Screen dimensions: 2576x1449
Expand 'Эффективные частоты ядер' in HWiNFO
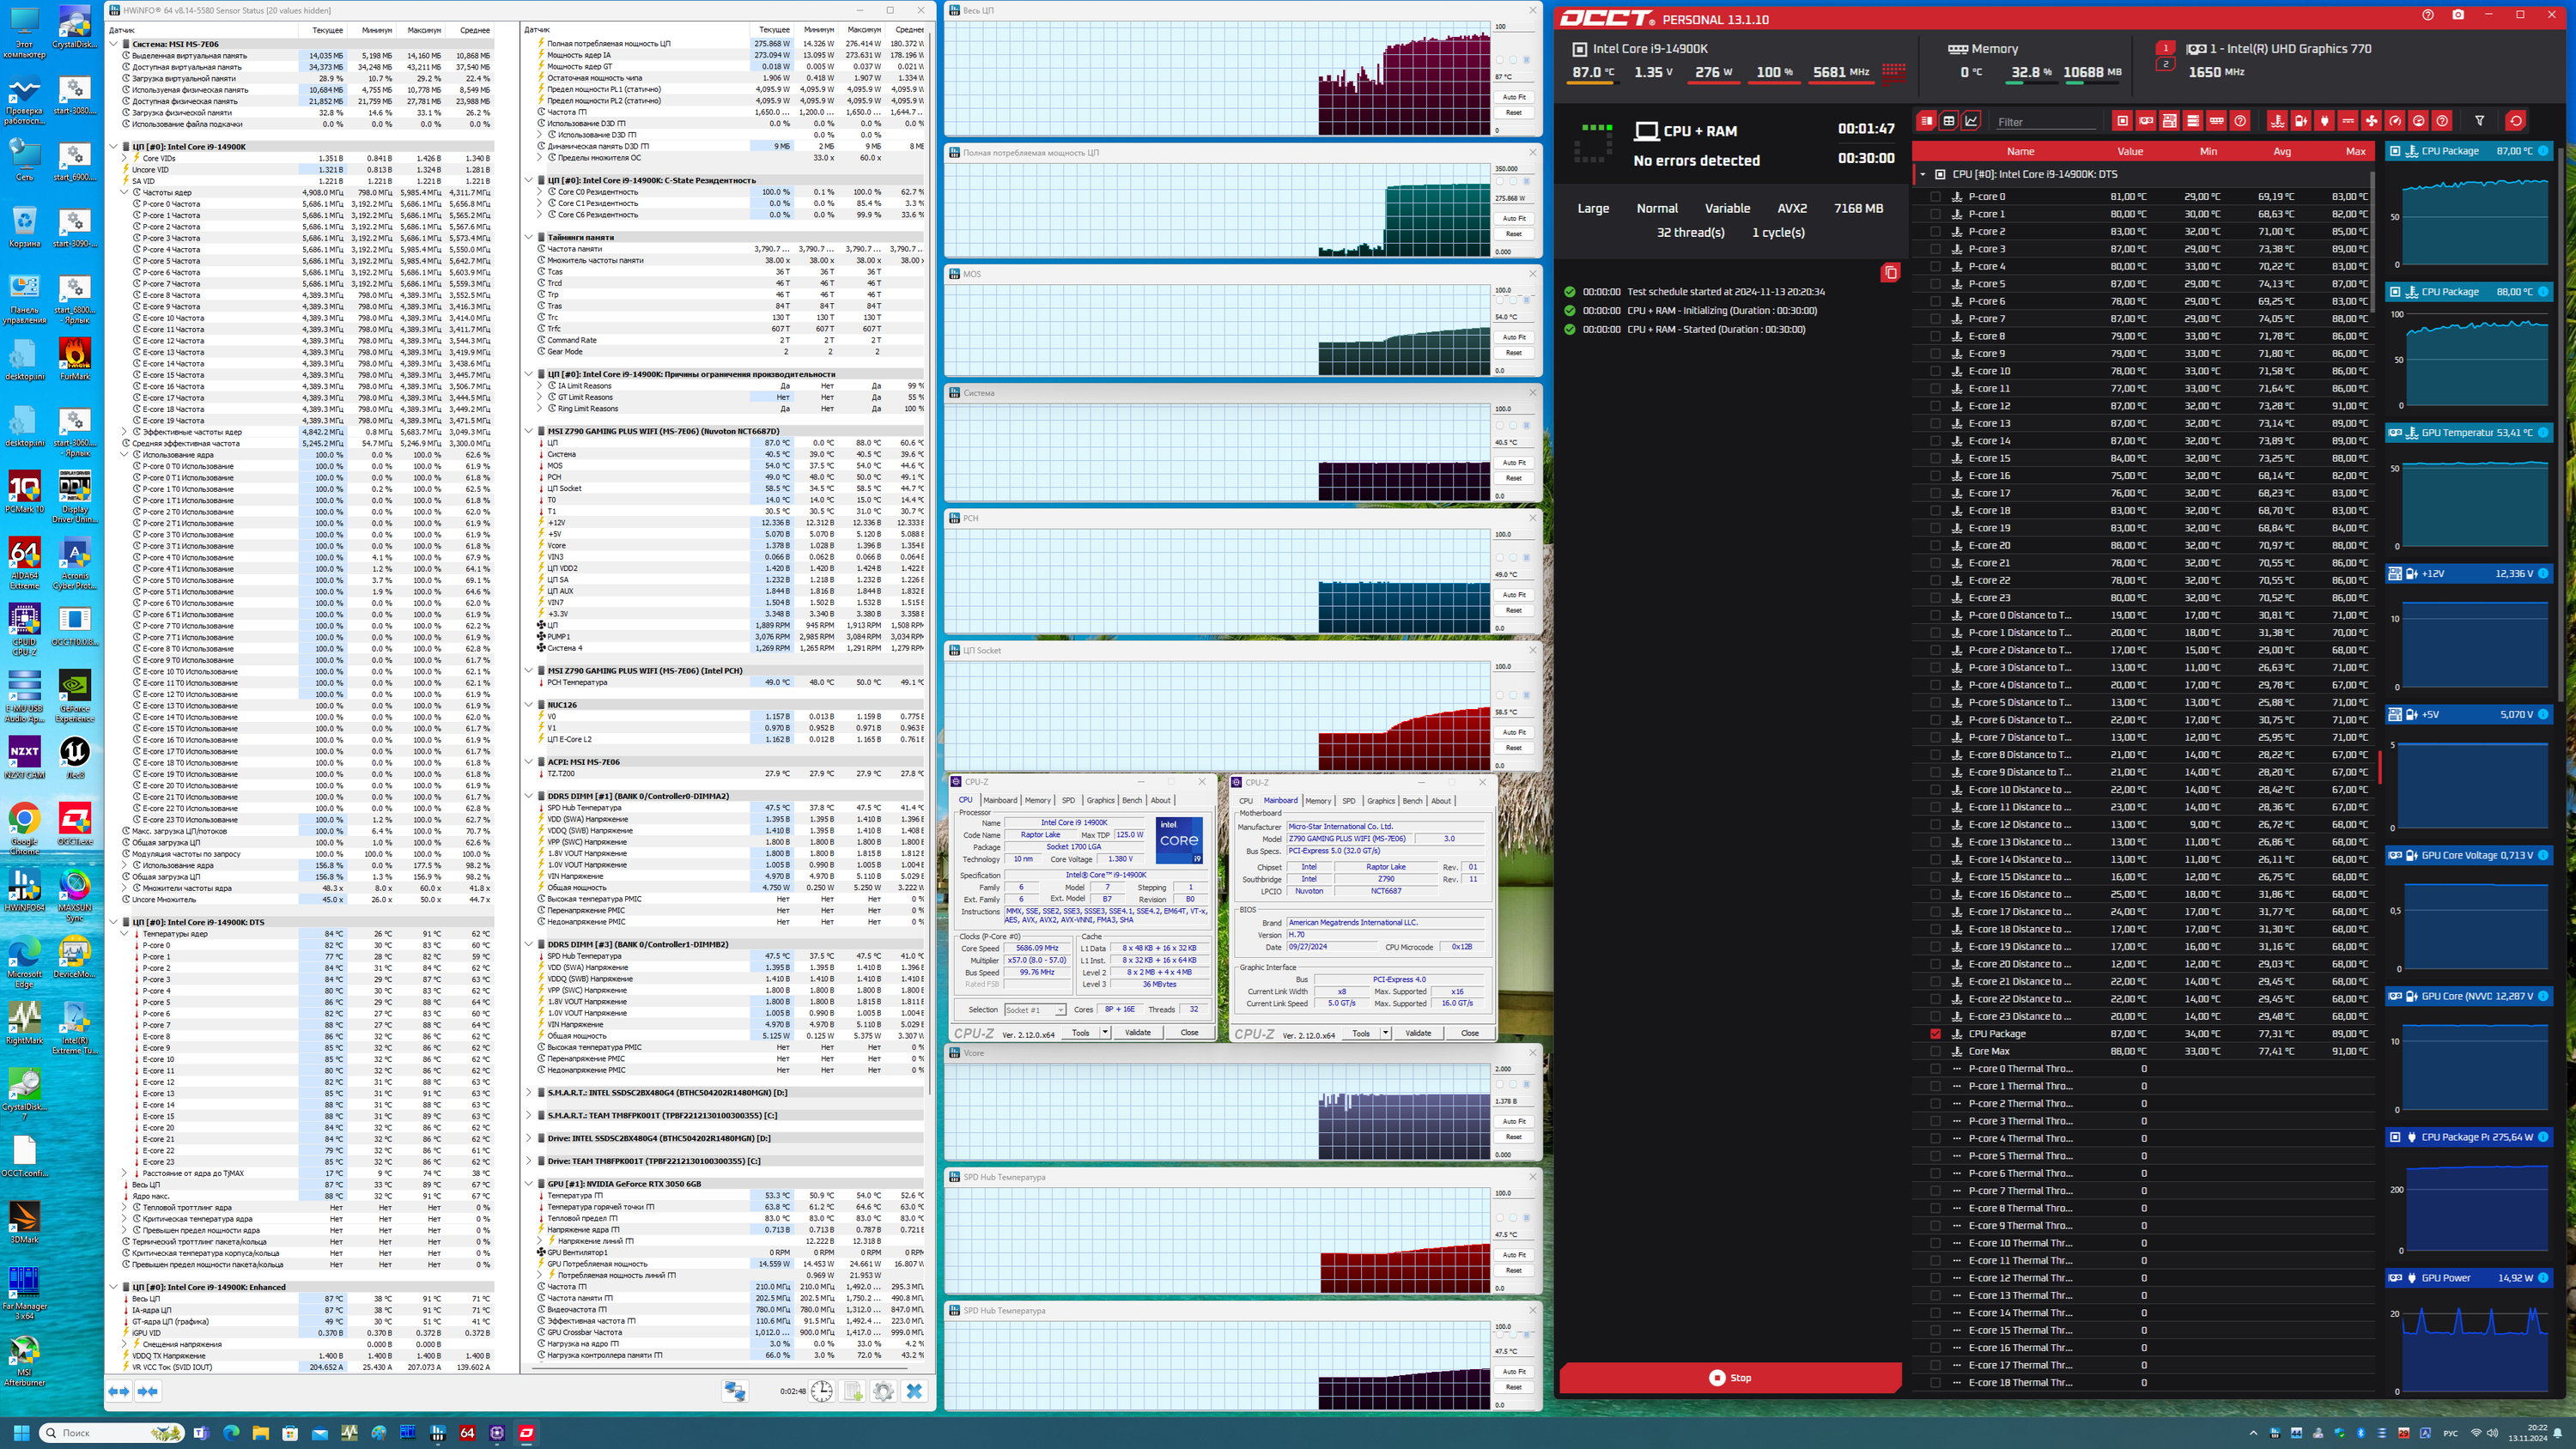(125, 432)
